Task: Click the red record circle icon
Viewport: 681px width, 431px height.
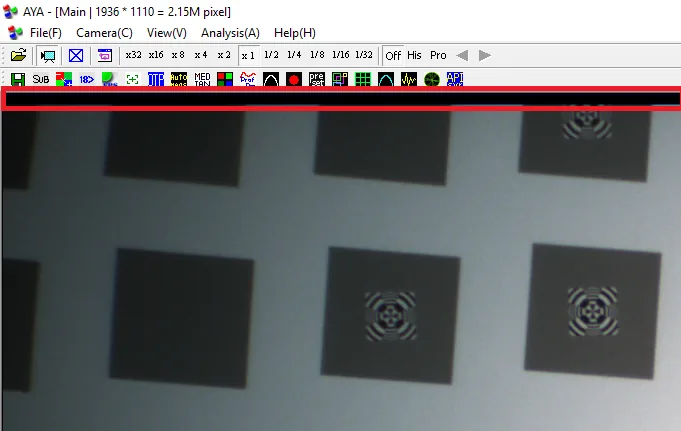Action: pos(294,79)
